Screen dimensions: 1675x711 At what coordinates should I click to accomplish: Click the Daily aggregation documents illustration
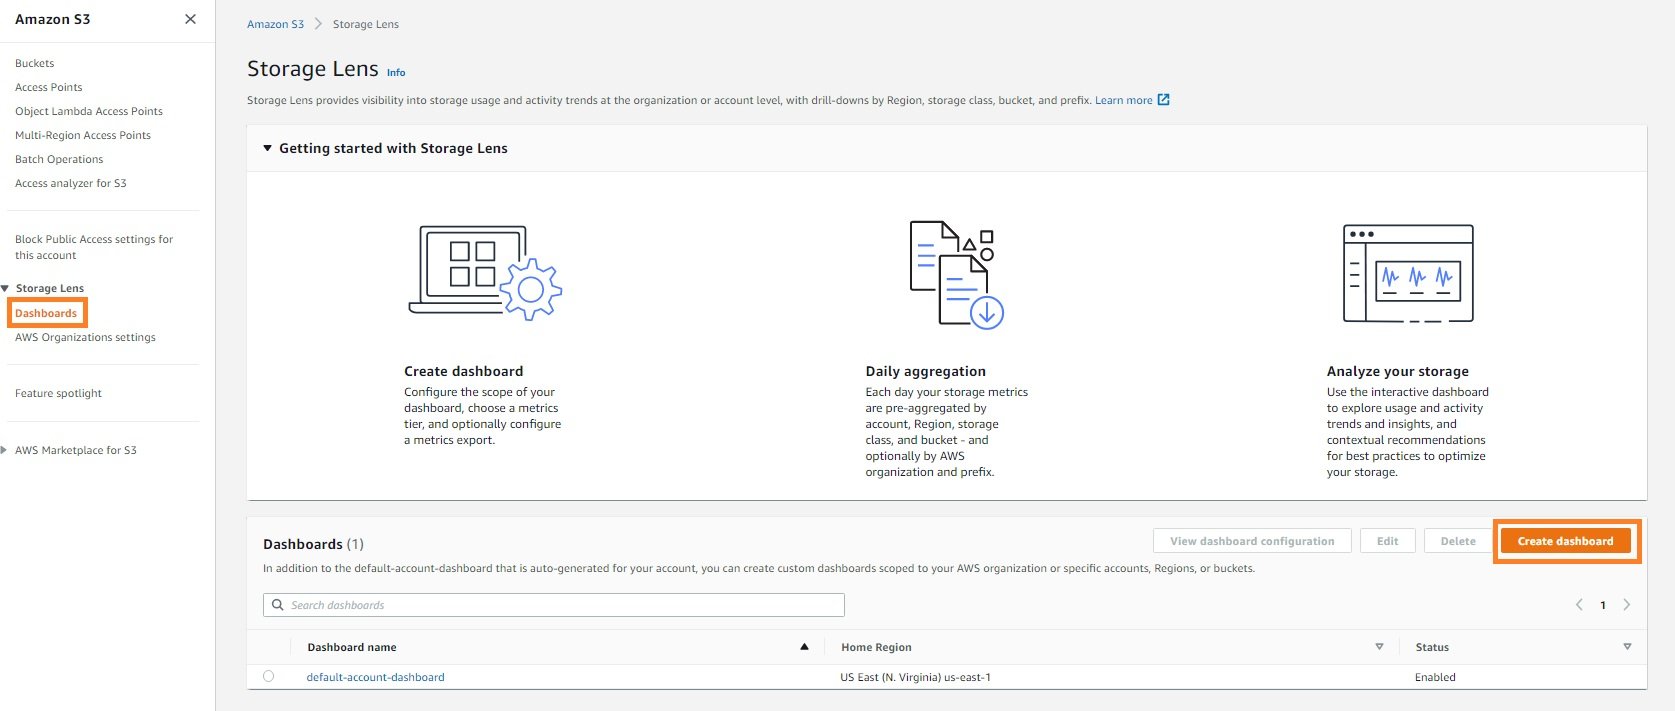point(955,274)
